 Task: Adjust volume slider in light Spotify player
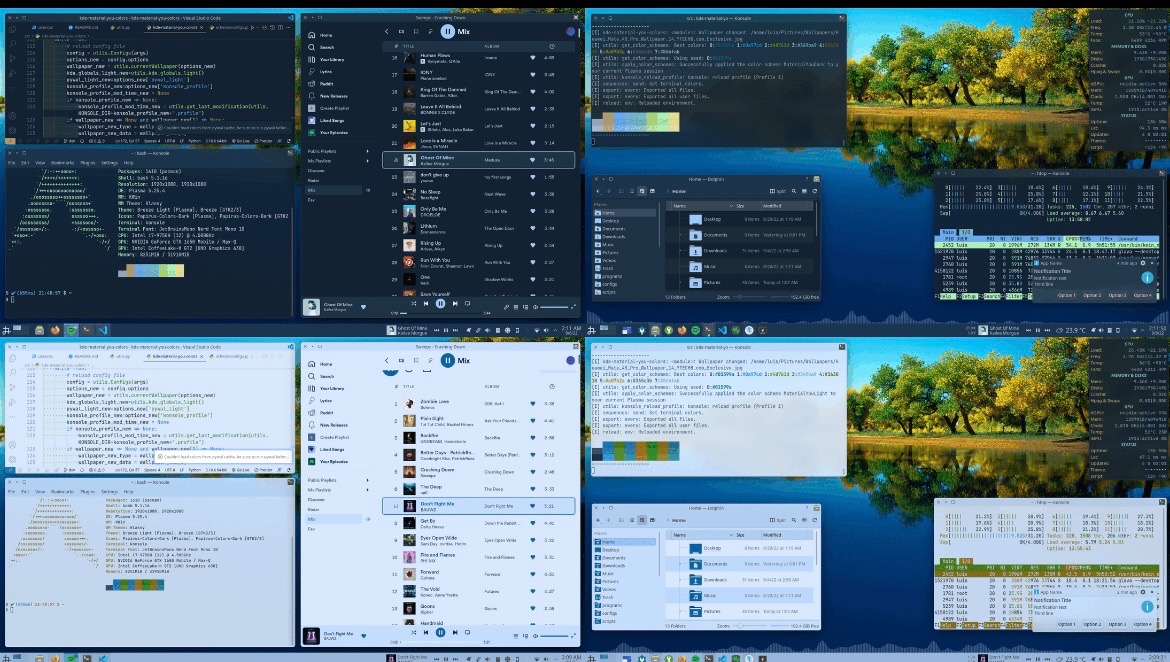(x=555, y=635)
